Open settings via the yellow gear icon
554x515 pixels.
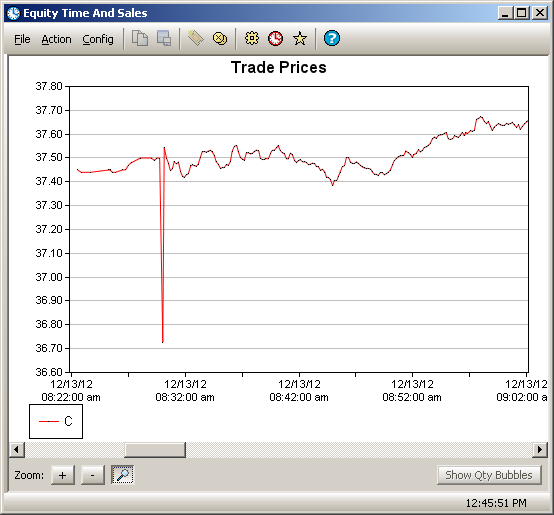point(252,38)
